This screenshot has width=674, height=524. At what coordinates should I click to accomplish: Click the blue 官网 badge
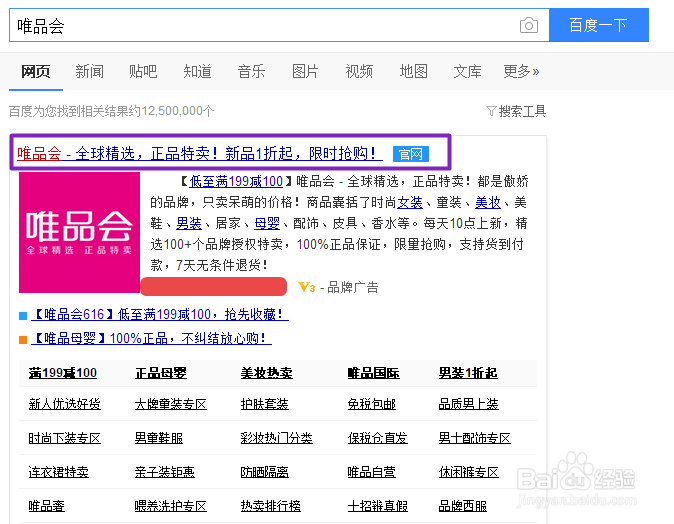[411, 154]
